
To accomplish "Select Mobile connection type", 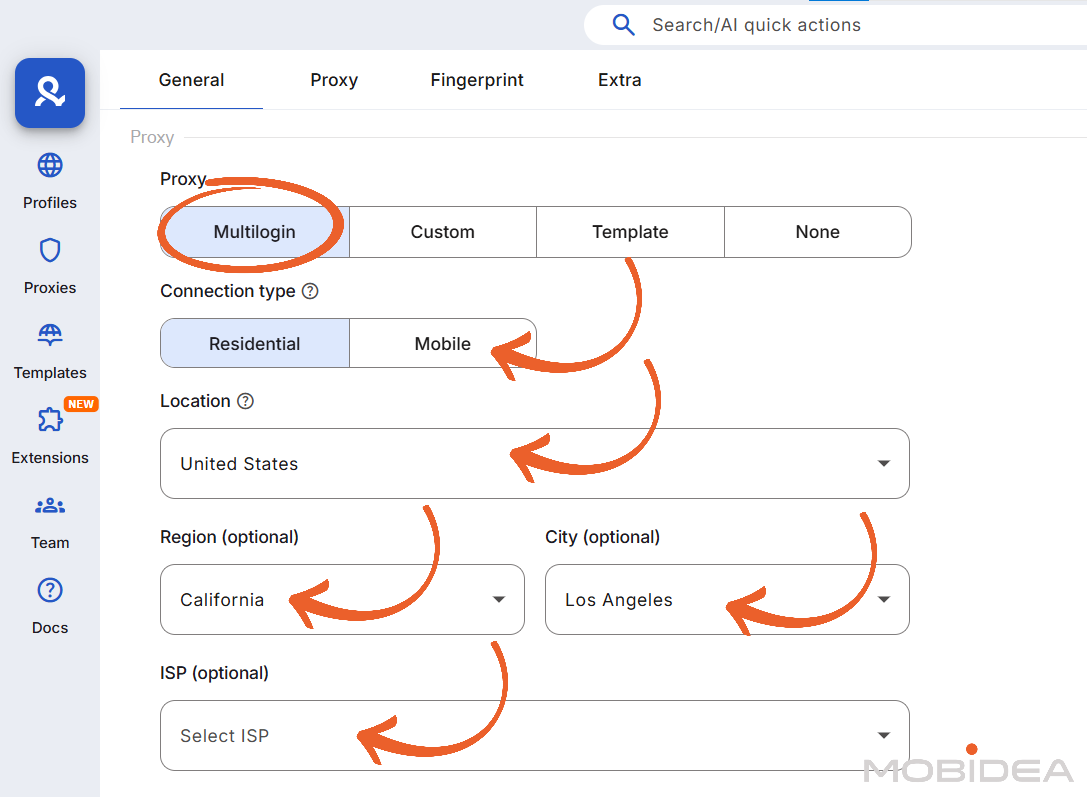I will [442, 344].
